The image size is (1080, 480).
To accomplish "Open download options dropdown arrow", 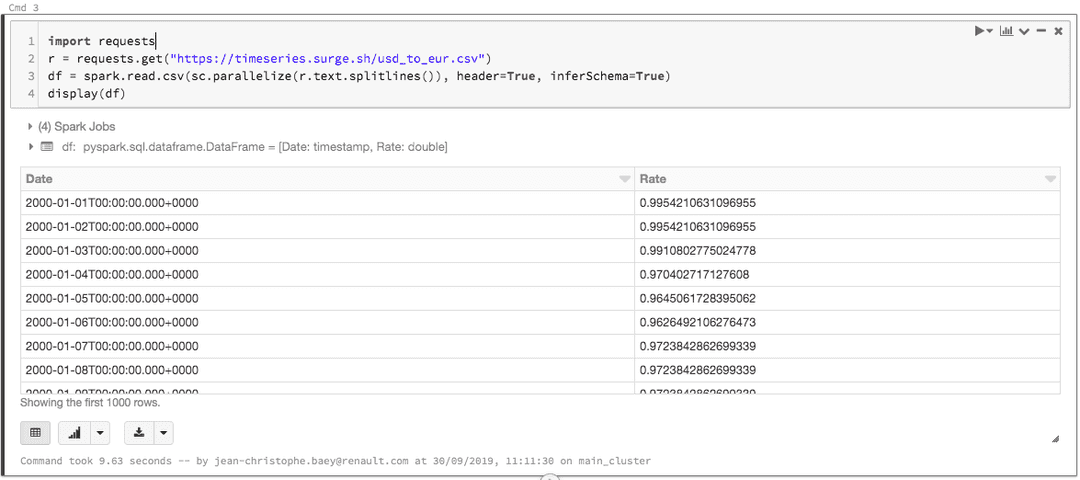I will (163, 433).
